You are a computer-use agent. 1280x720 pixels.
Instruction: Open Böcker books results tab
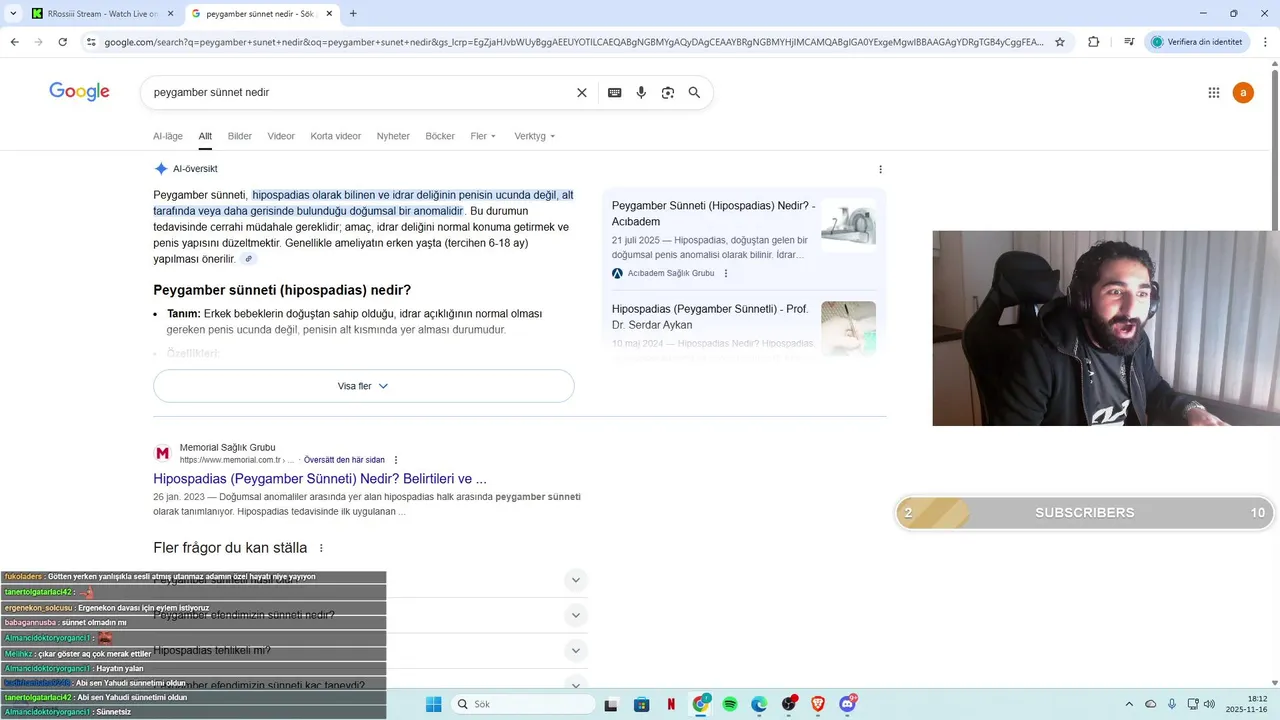[440, 136]
